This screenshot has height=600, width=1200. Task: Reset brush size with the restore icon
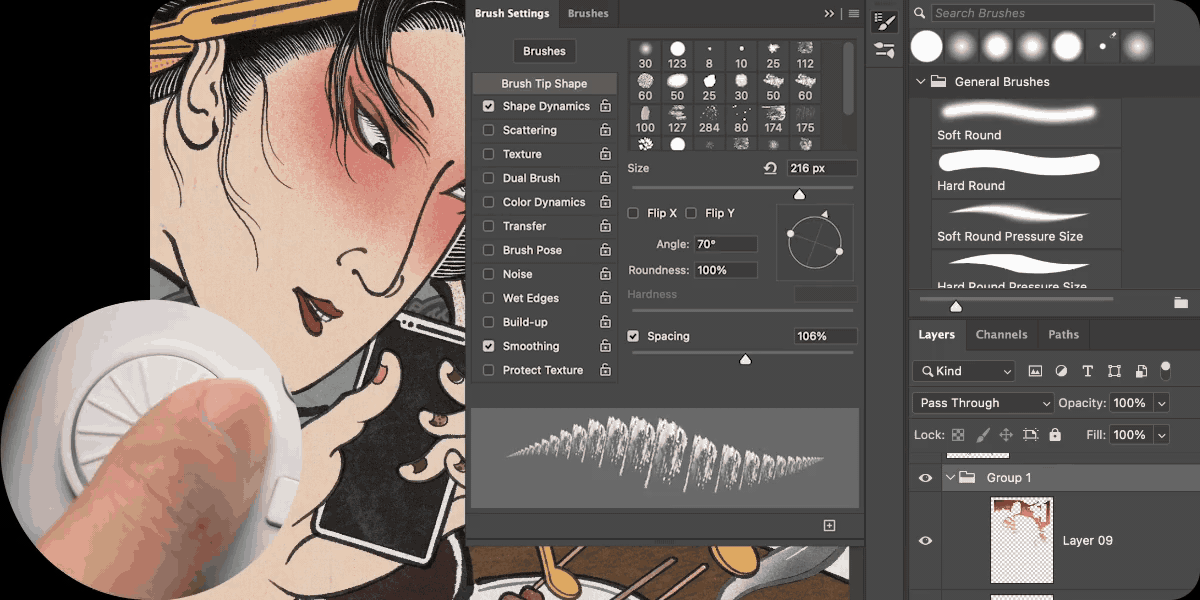pyautogui.click(x=770, y=168)
